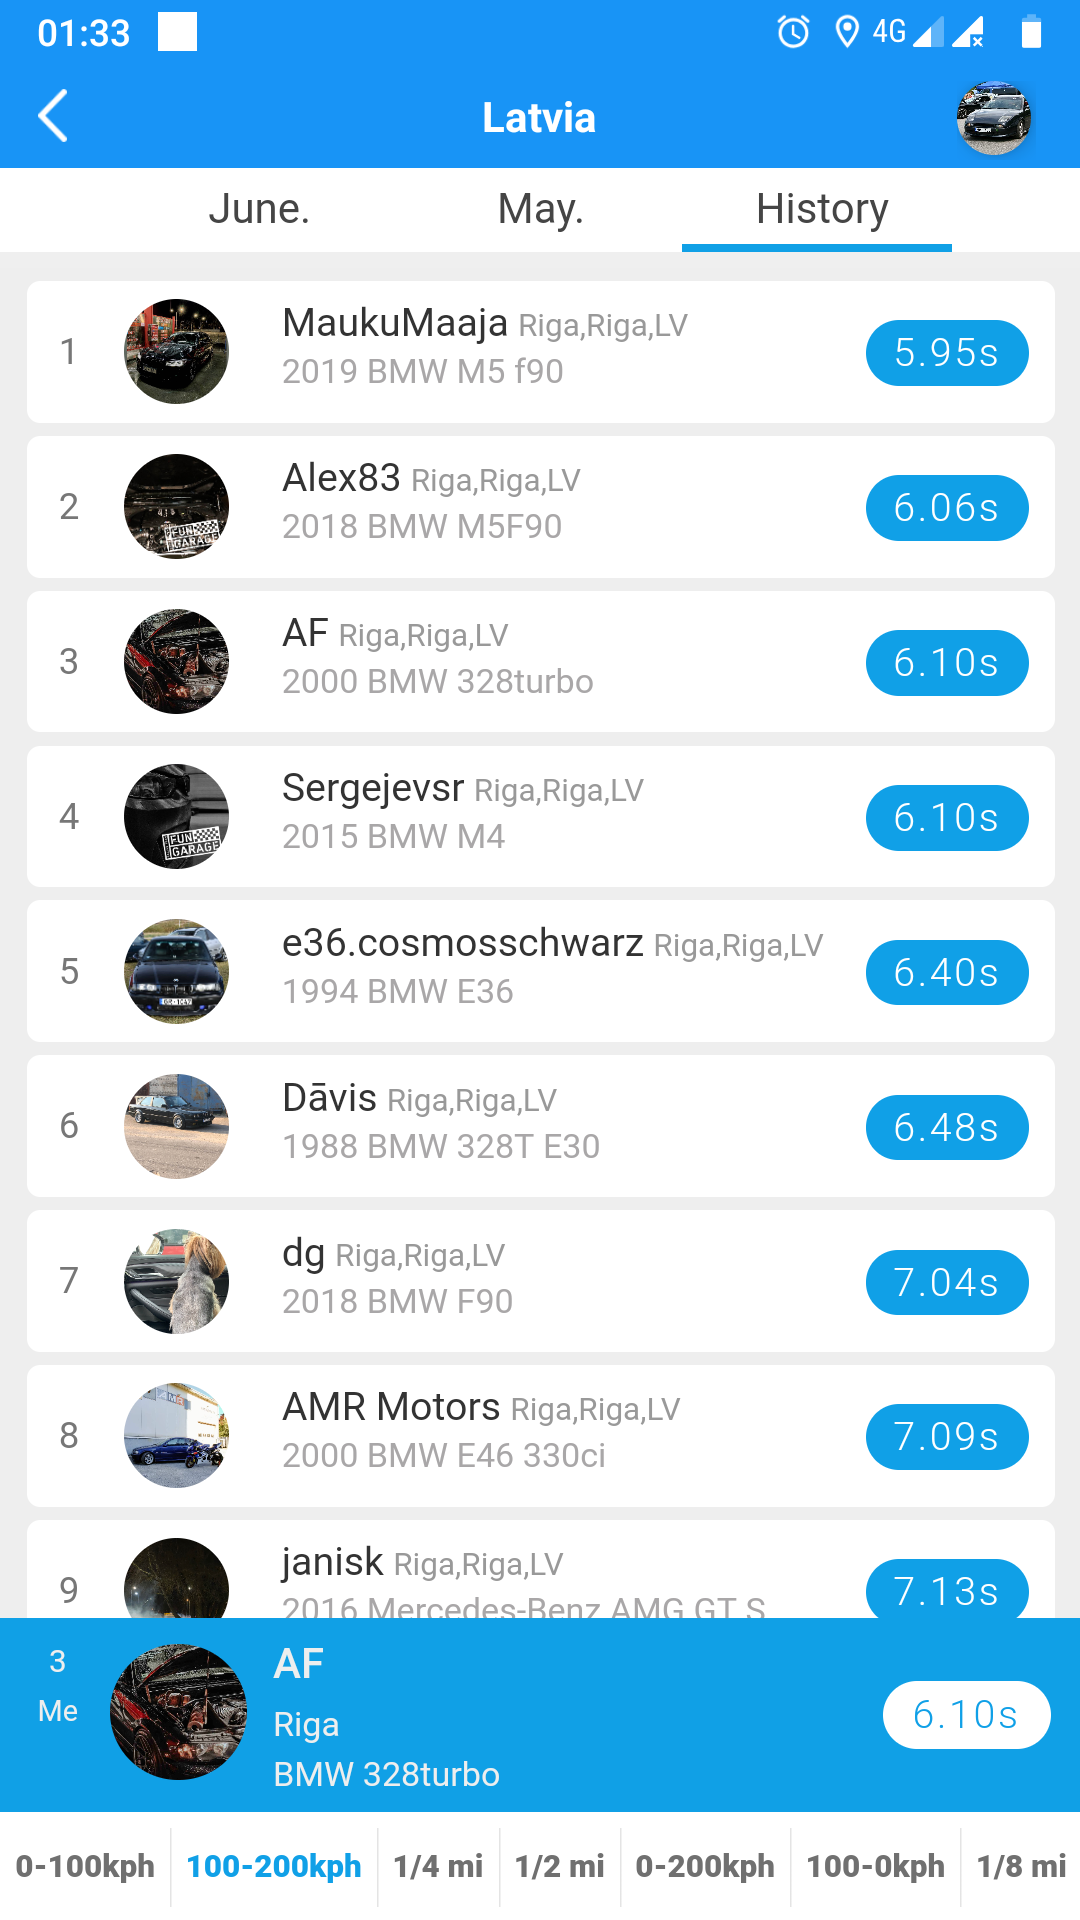
Task: Show 0-200kph leaderboard
Action: 705,1866
